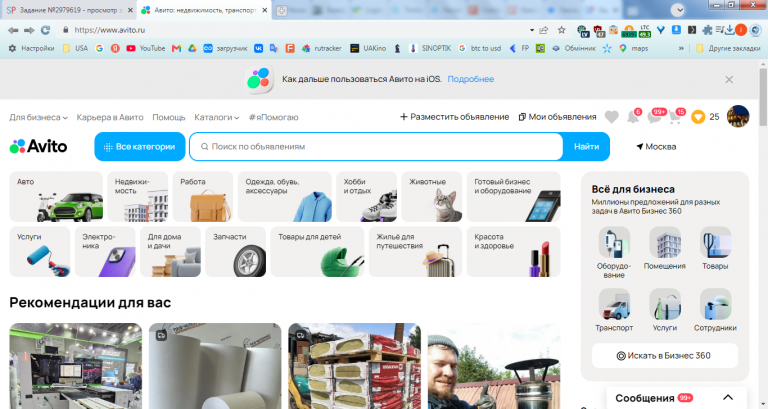Open the shopping cart with 15 badge
The width and height of the screenshot is (768, 409).
click(675, 117)
